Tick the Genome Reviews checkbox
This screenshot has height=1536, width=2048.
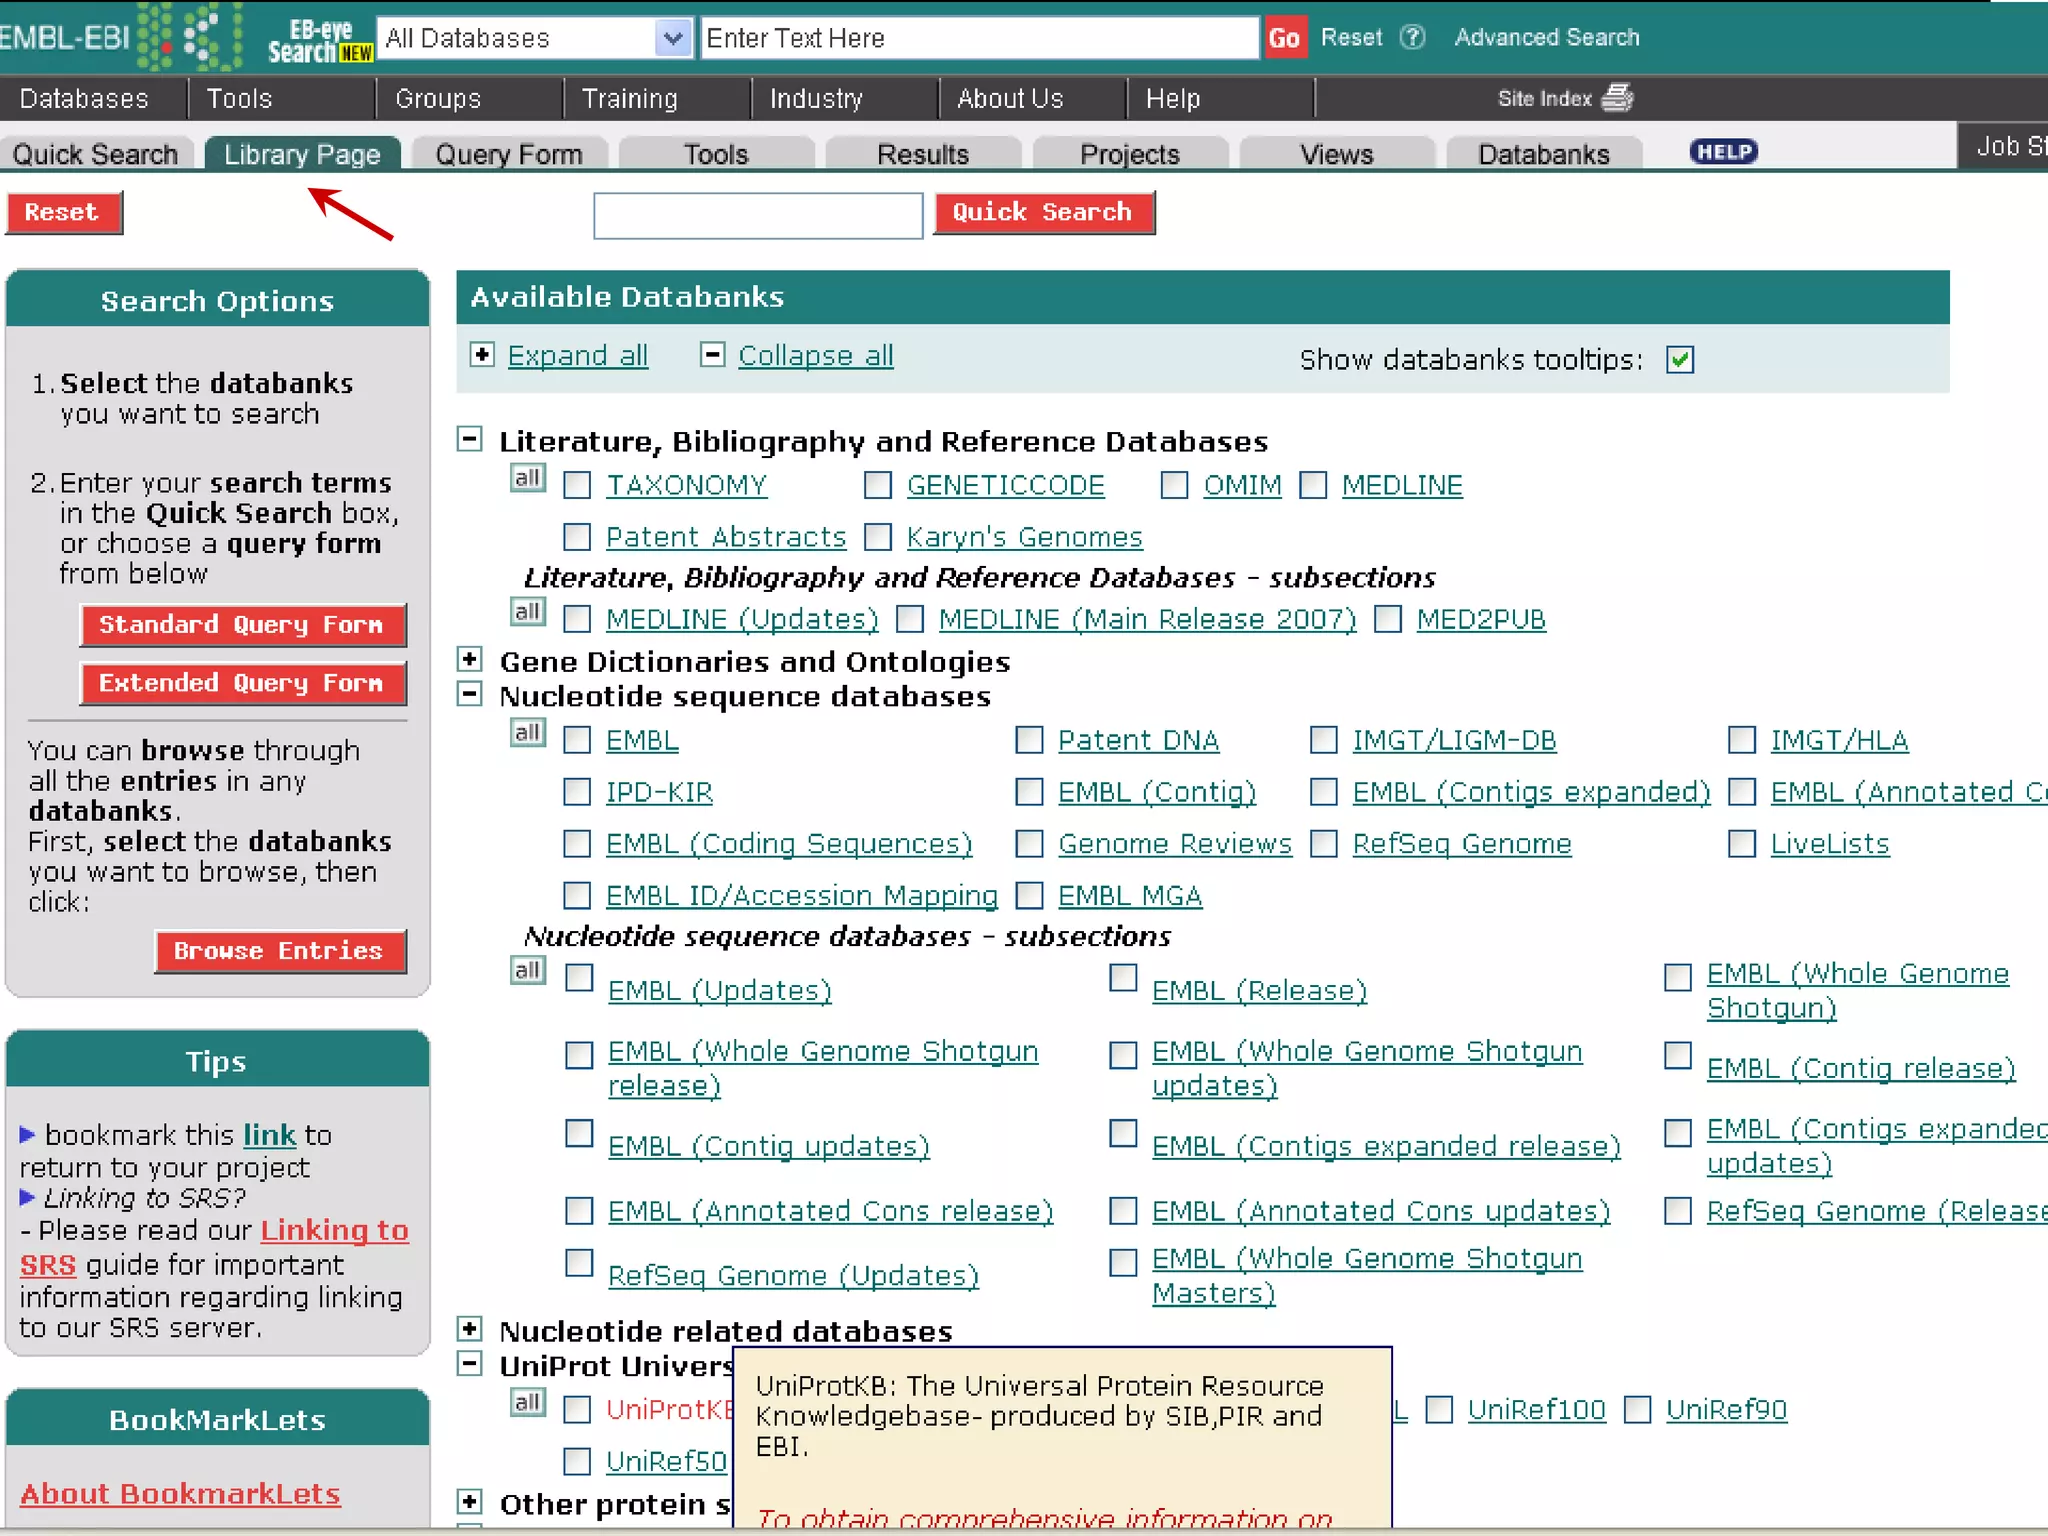pos(1029,844)
